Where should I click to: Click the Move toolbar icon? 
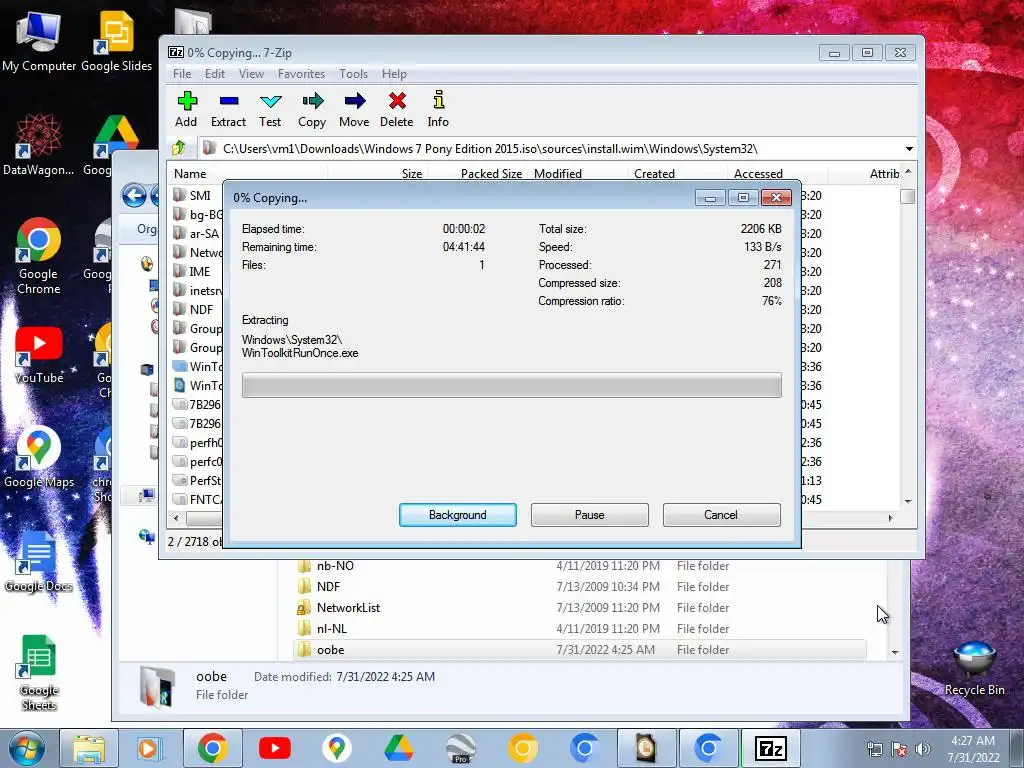click(x=354, y=108)
